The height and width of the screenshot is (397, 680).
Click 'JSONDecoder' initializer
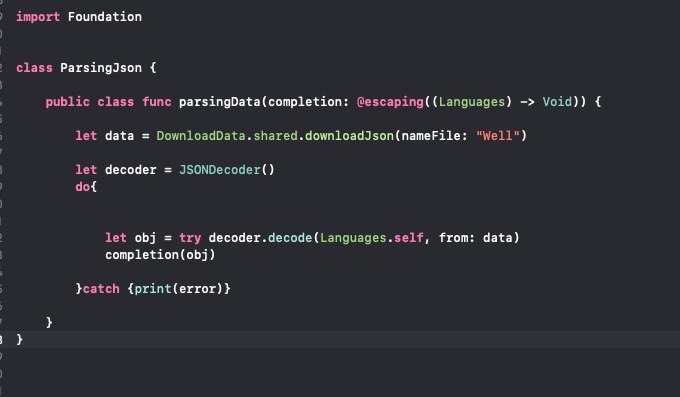(x=219, y=170)
